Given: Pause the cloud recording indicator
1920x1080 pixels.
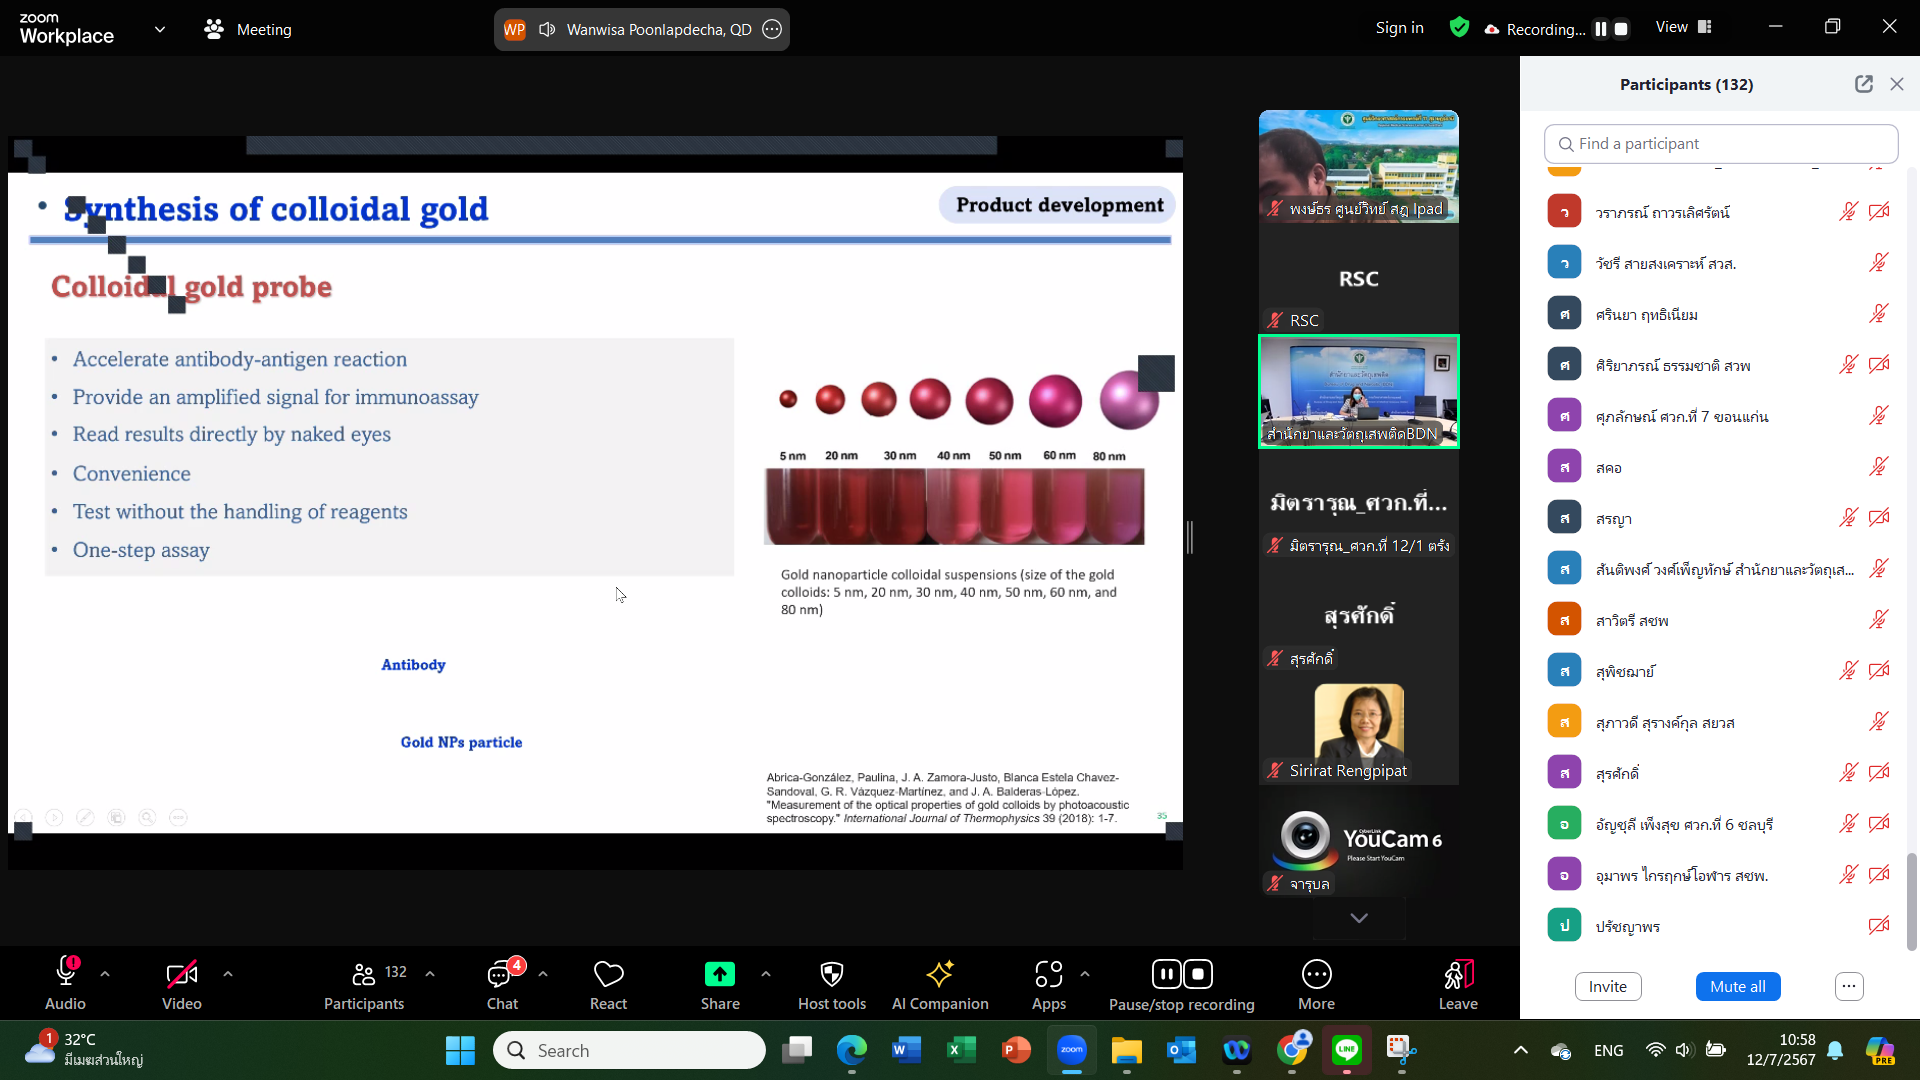Looking at the screenshot, I should coord(1600,29).
